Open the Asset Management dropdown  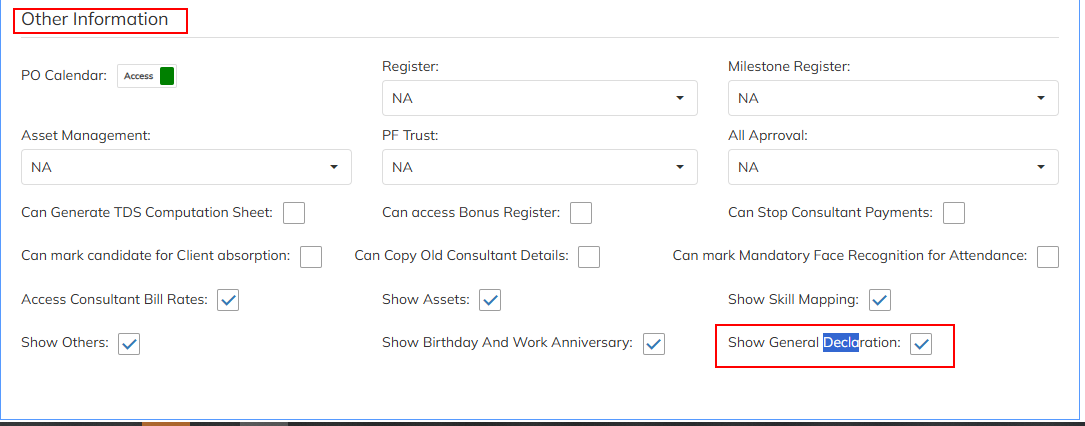186,167
